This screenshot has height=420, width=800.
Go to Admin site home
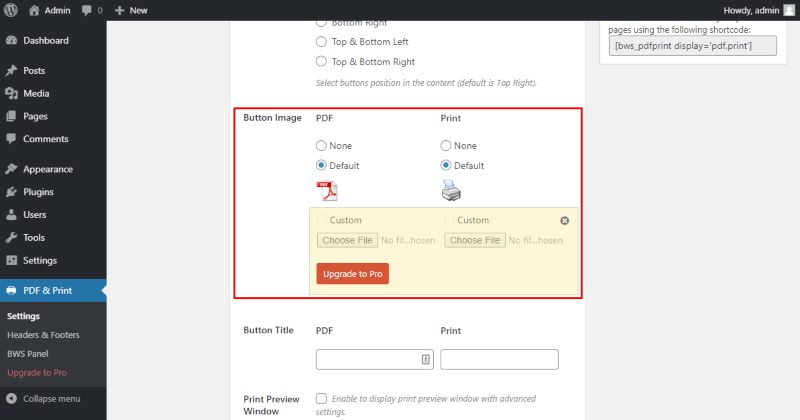point(49,10)
